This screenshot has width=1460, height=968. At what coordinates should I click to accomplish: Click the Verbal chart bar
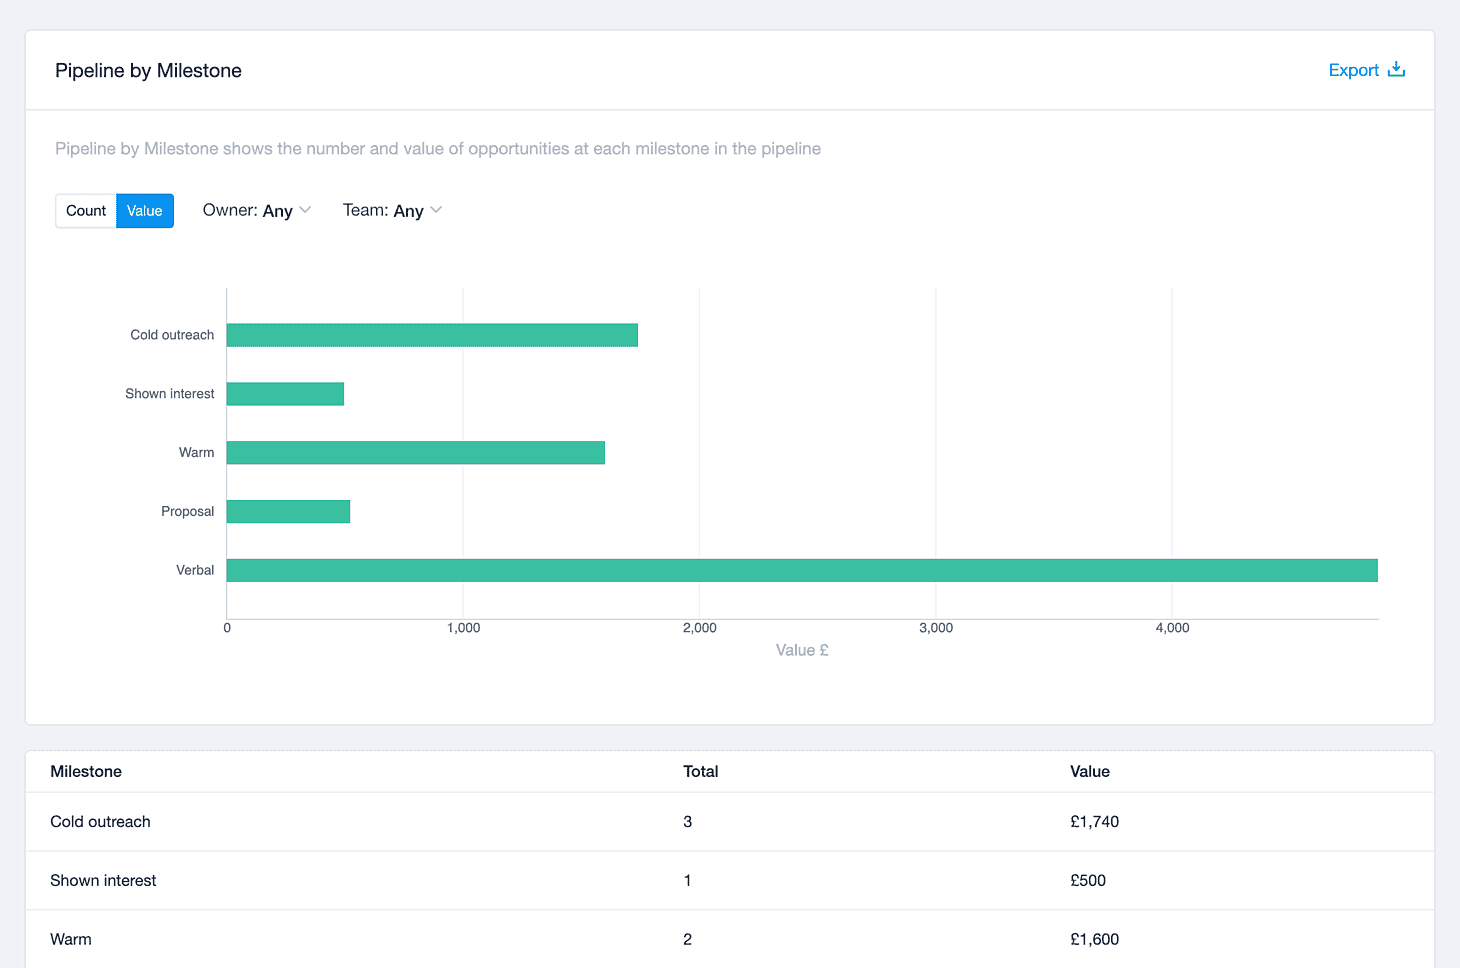tap(802, 570)
